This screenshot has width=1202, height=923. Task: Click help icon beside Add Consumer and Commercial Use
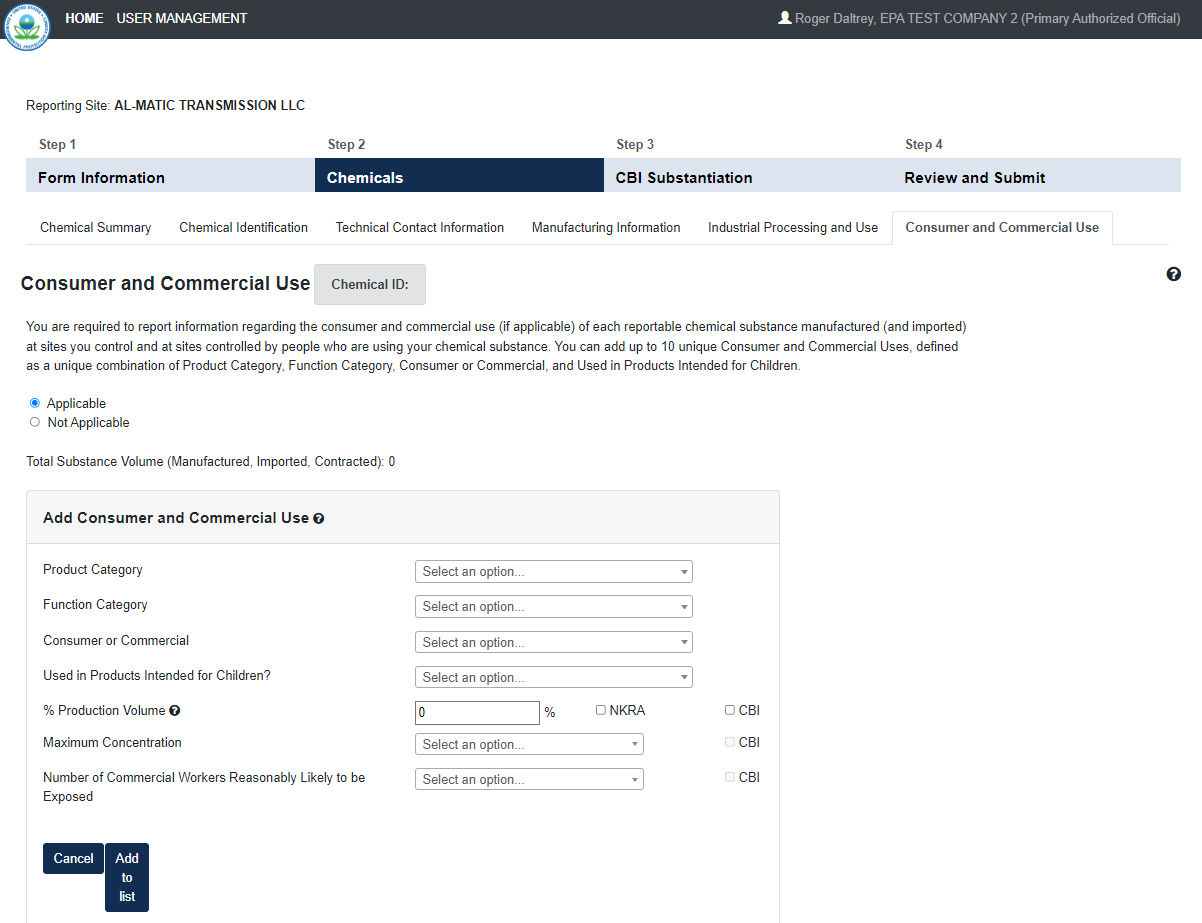pyautogui.click(x=319, y=519)
